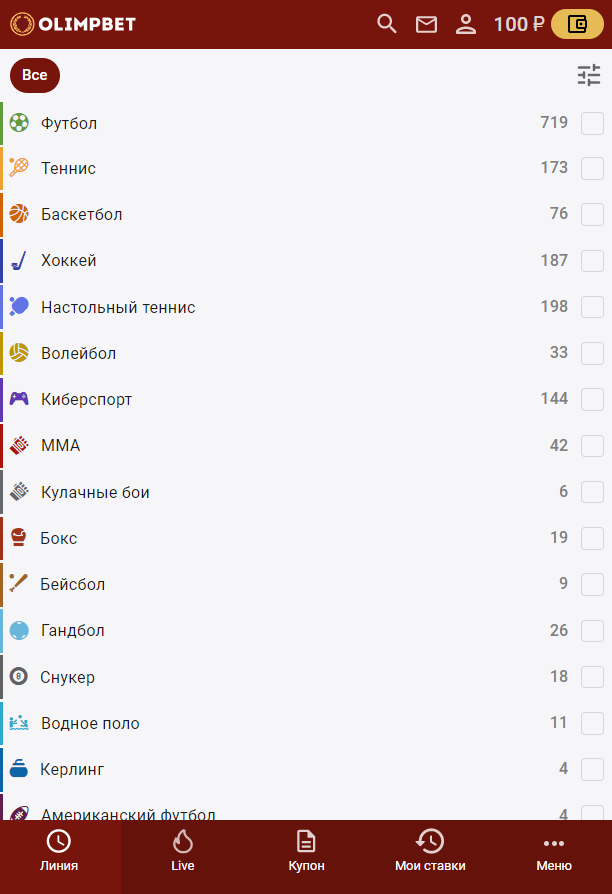Open the filter settings sliders icon
Screen dimensions: 612x894
coord(589,75)
